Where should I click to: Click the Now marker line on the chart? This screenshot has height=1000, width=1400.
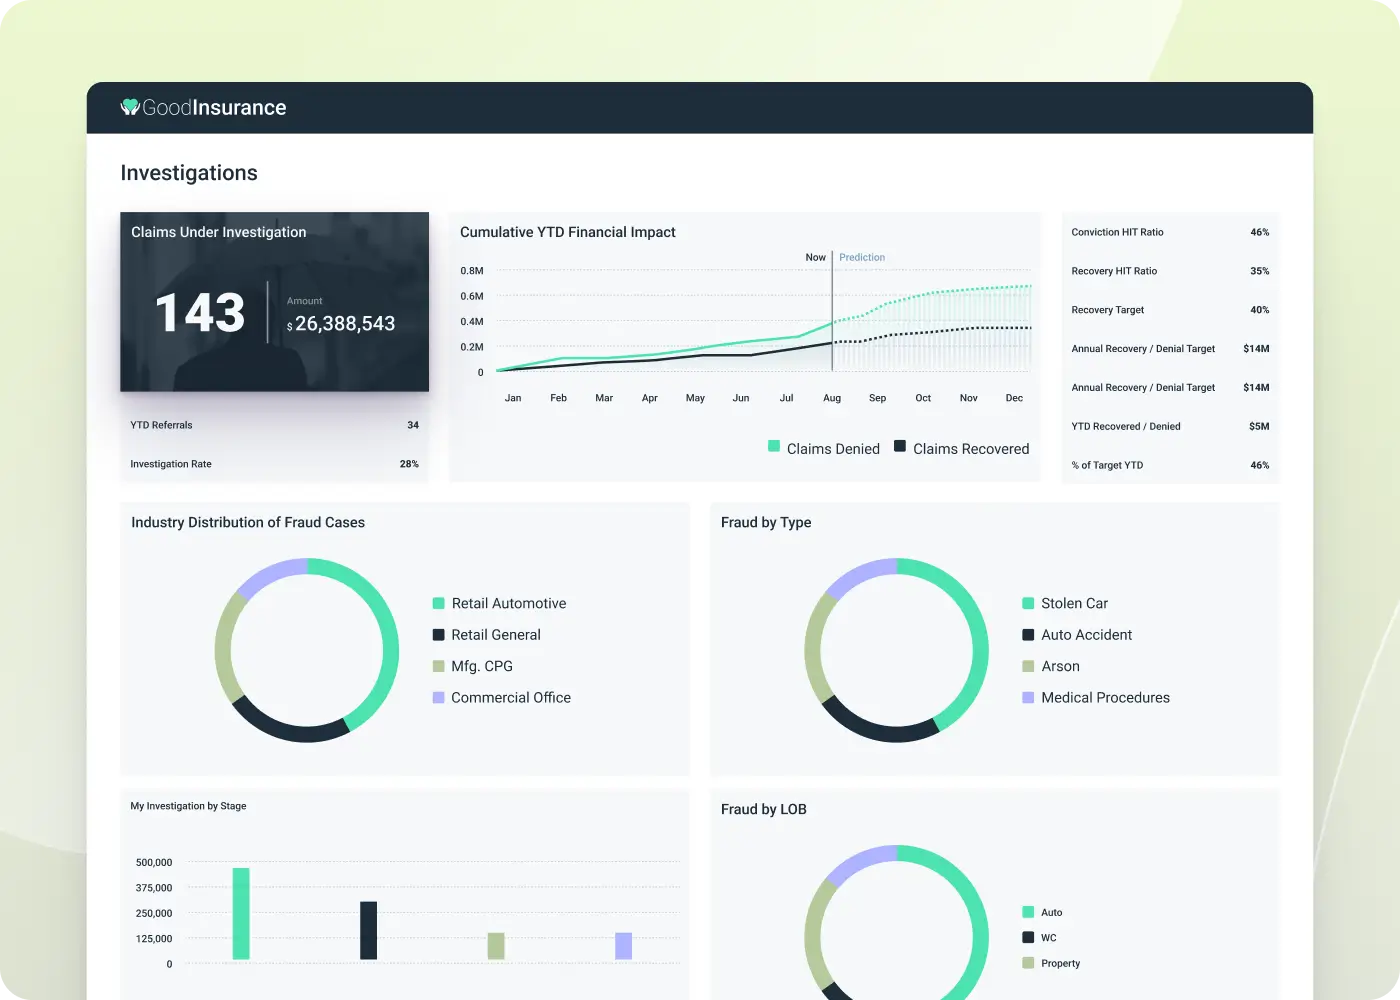coord(832,320)
